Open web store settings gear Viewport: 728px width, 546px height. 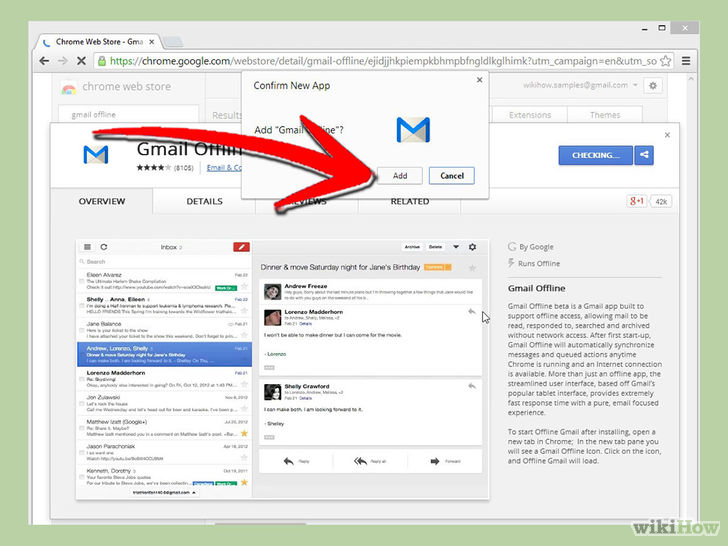click(x=653, y=85)
